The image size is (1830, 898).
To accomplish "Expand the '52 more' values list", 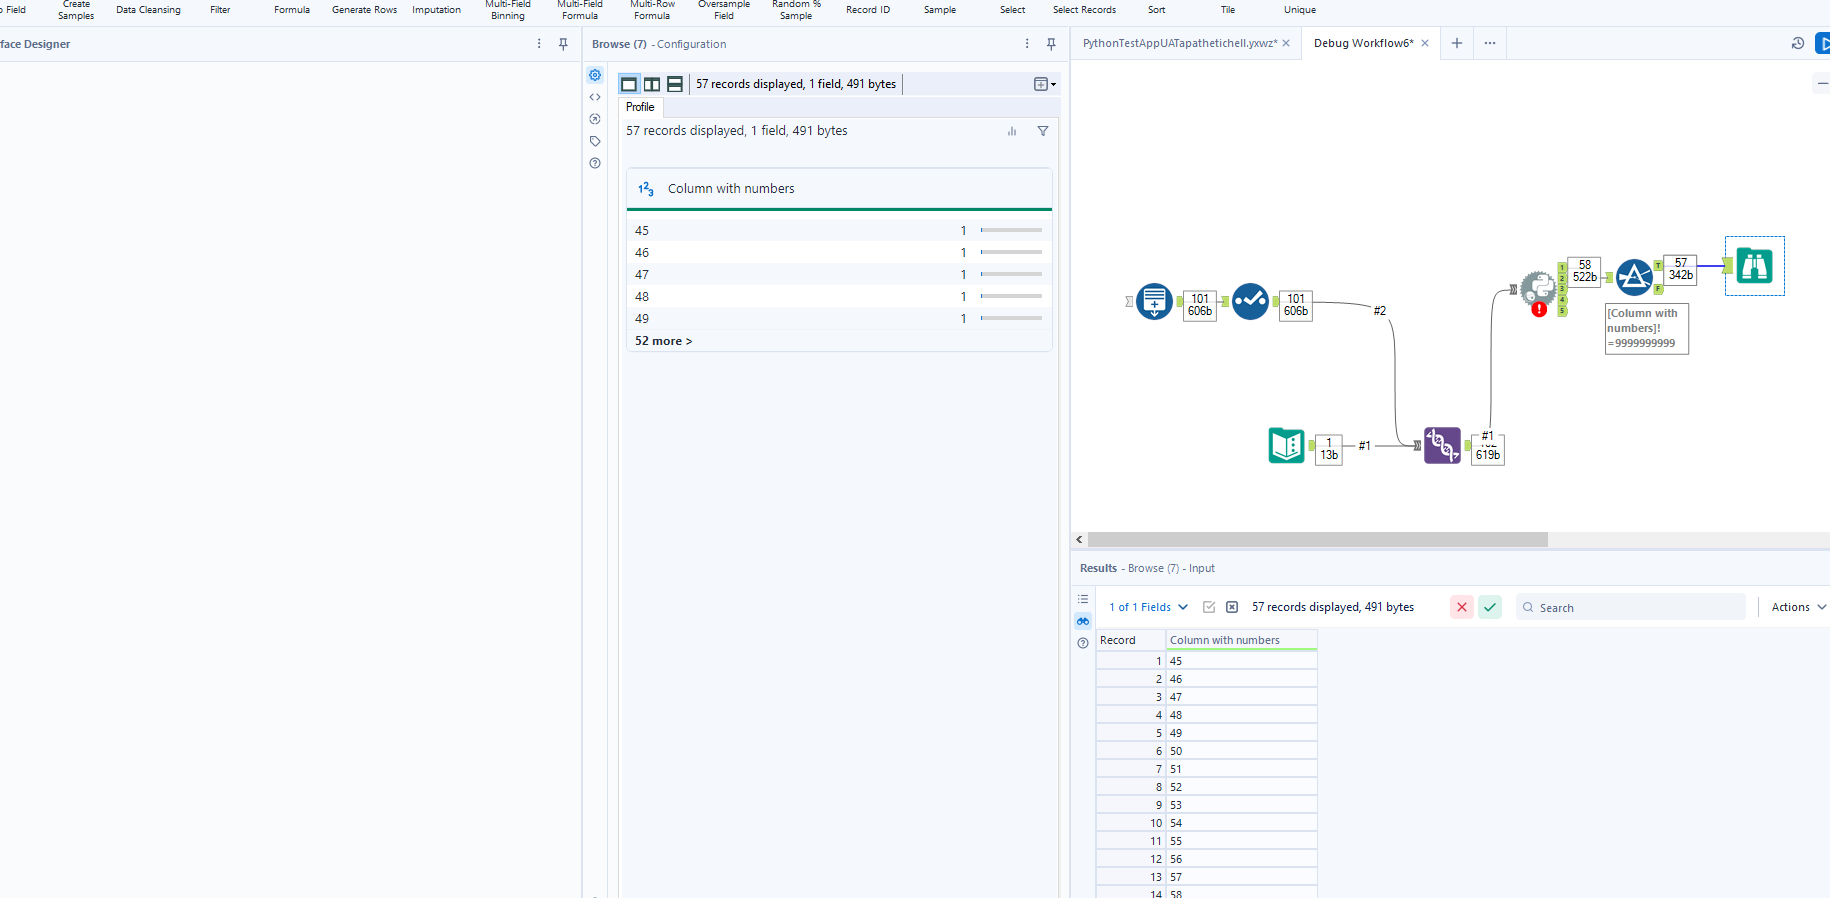I will [x=663, y=341].
